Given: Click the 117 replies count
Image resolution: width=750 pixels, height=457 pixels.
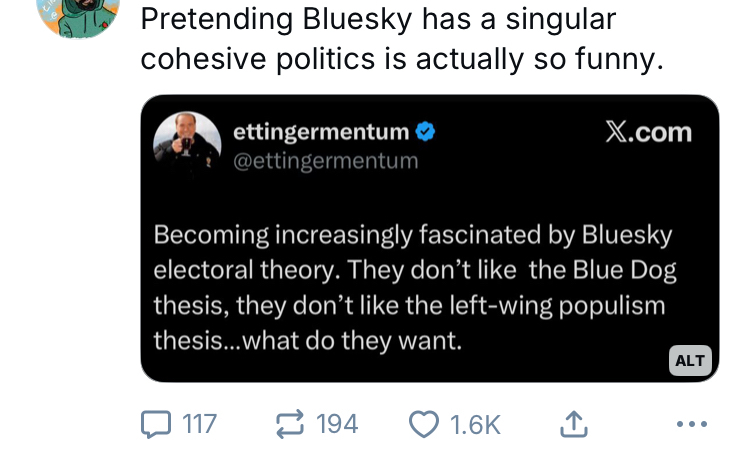Looking at the screenshot, I should pos(200,424).
